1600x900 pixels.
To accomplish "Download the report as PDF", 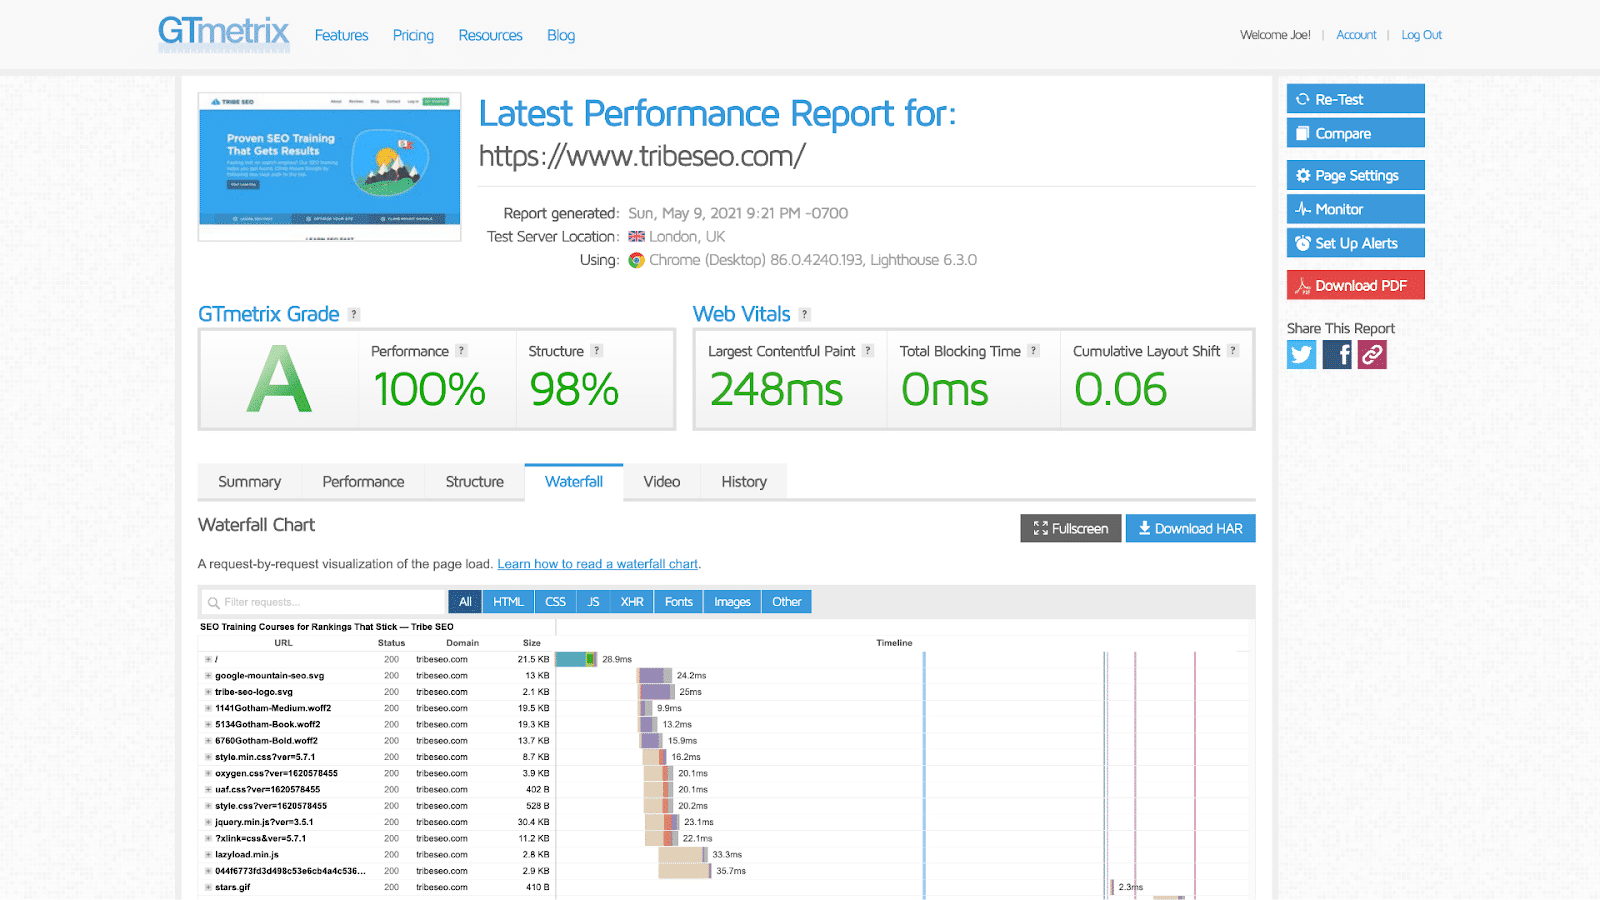I will [x=1355, y=286].
